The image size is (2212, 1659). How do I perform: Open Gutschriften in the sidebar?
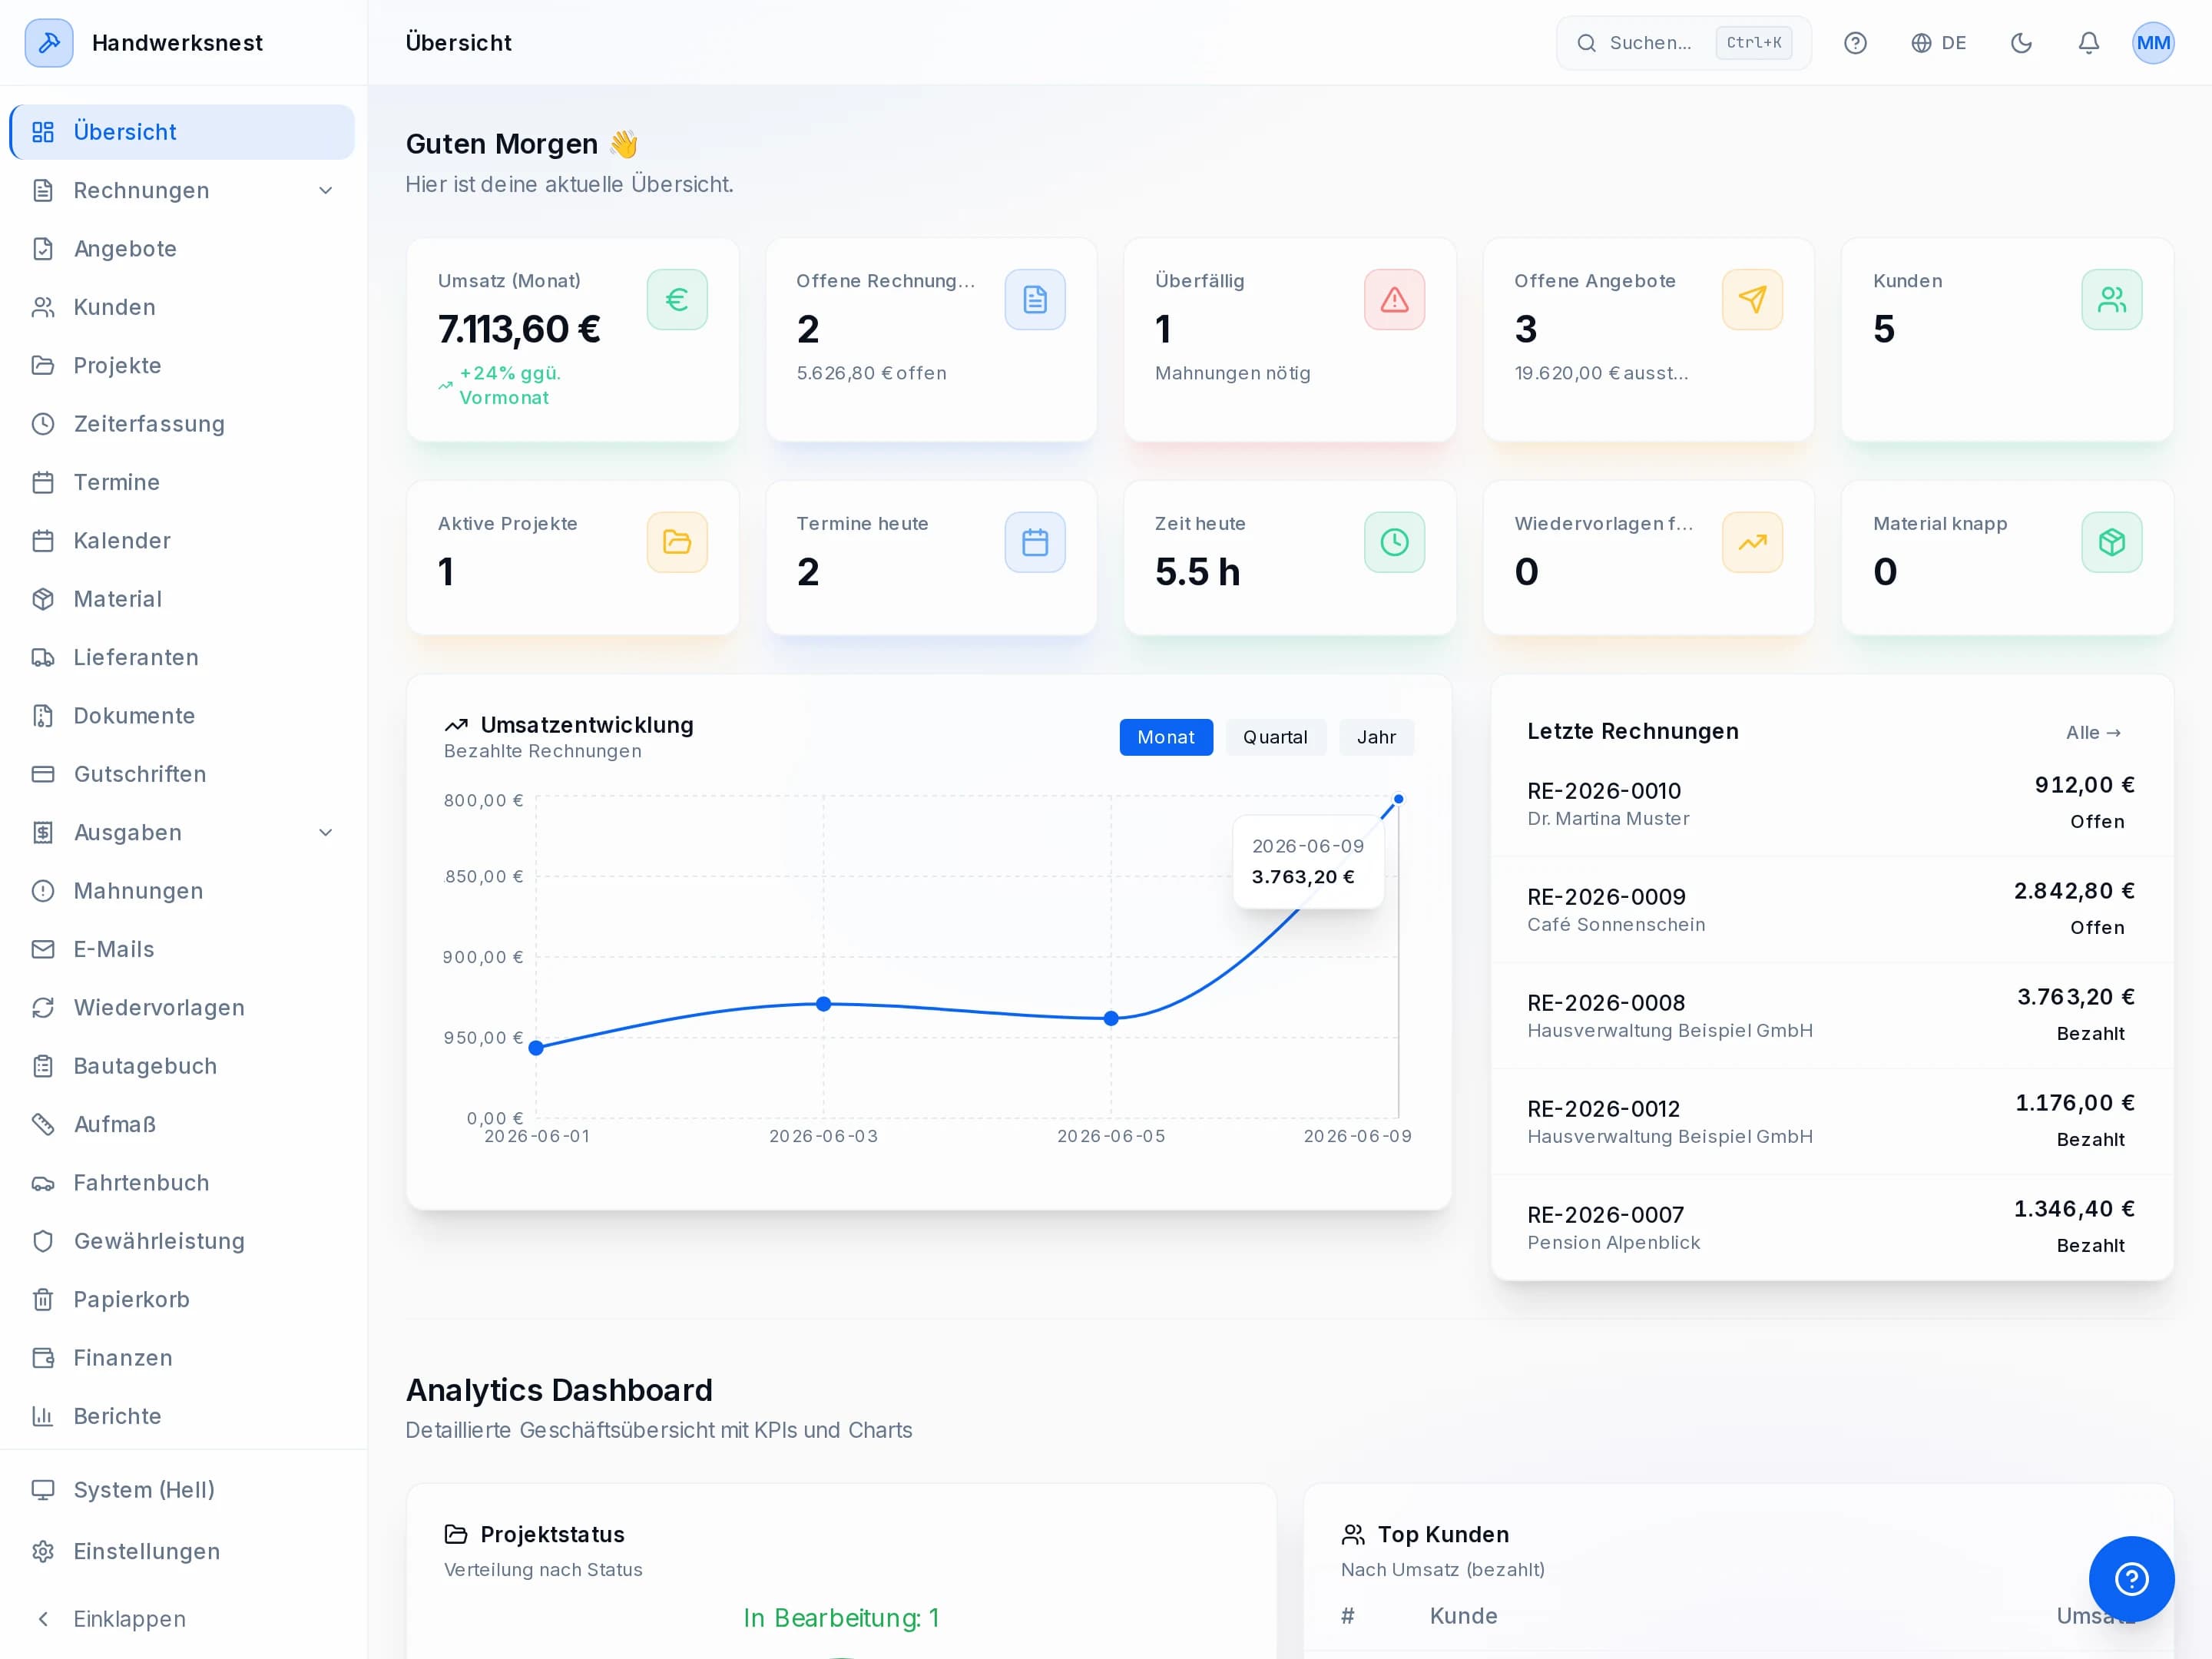tap(182, 774)
